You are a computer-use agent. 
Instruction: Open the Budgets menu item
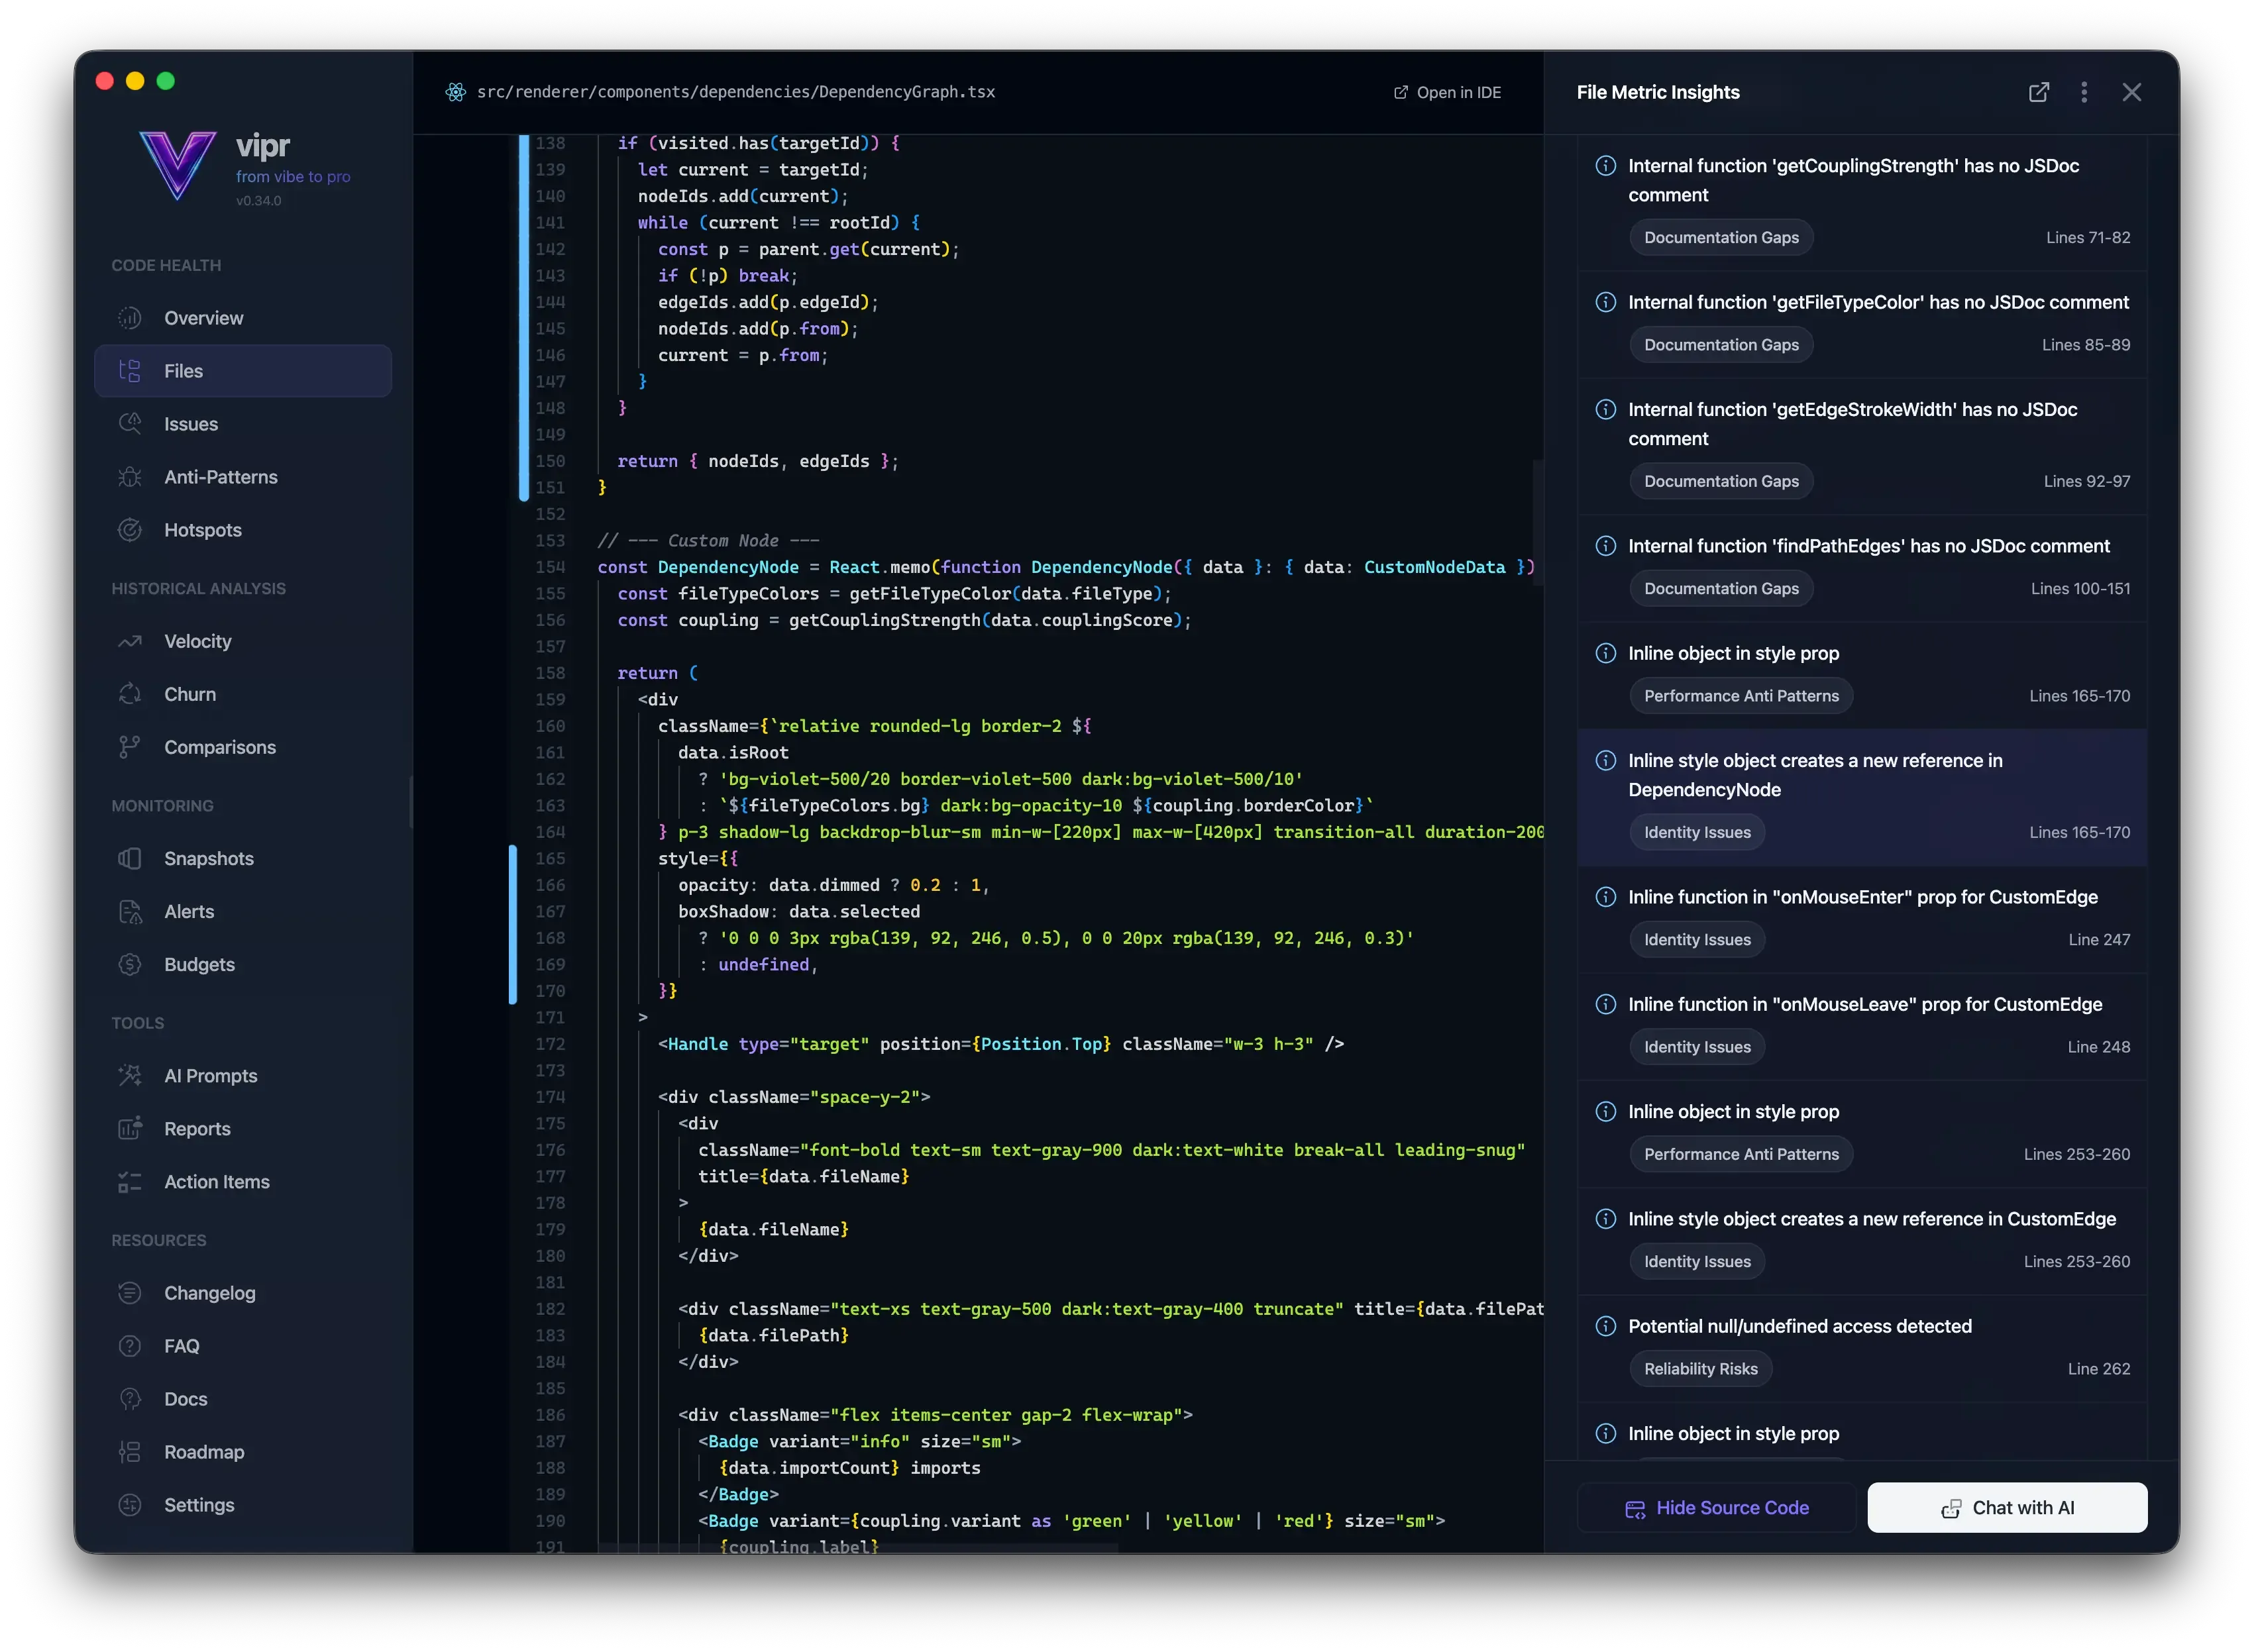pyautogui.click(x=243, y=964)
